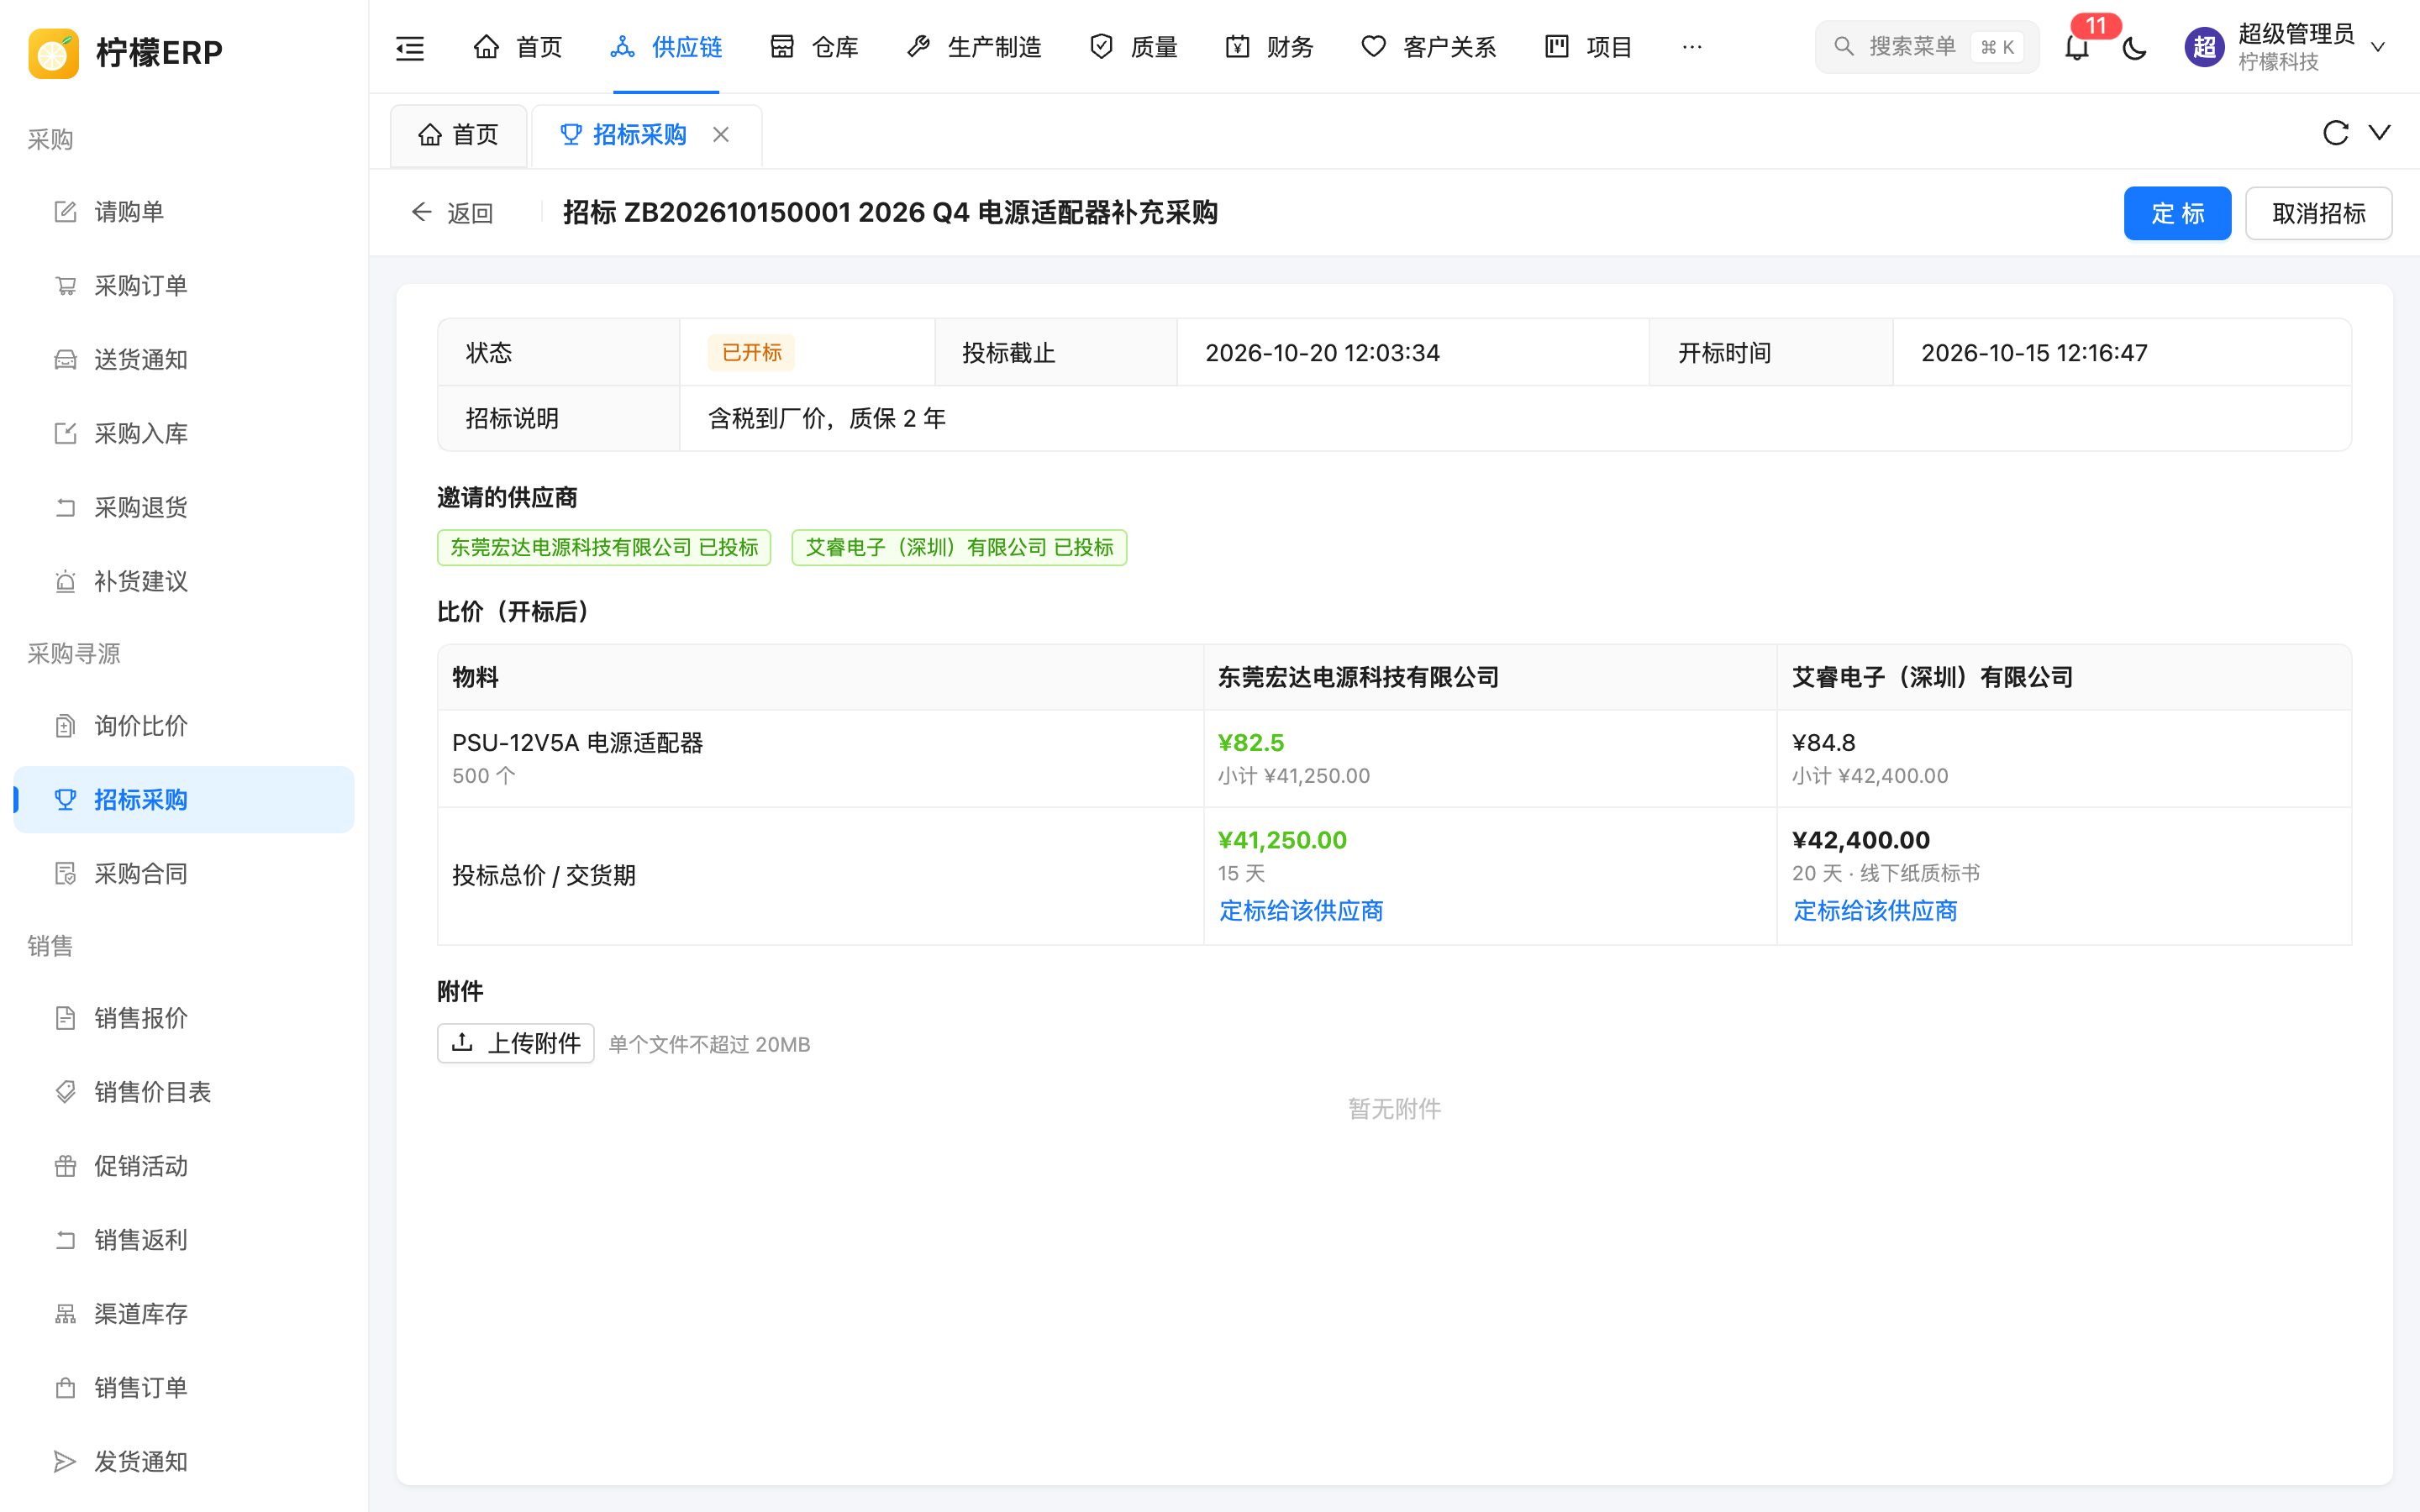Open the 财务 top menu

1269,47
